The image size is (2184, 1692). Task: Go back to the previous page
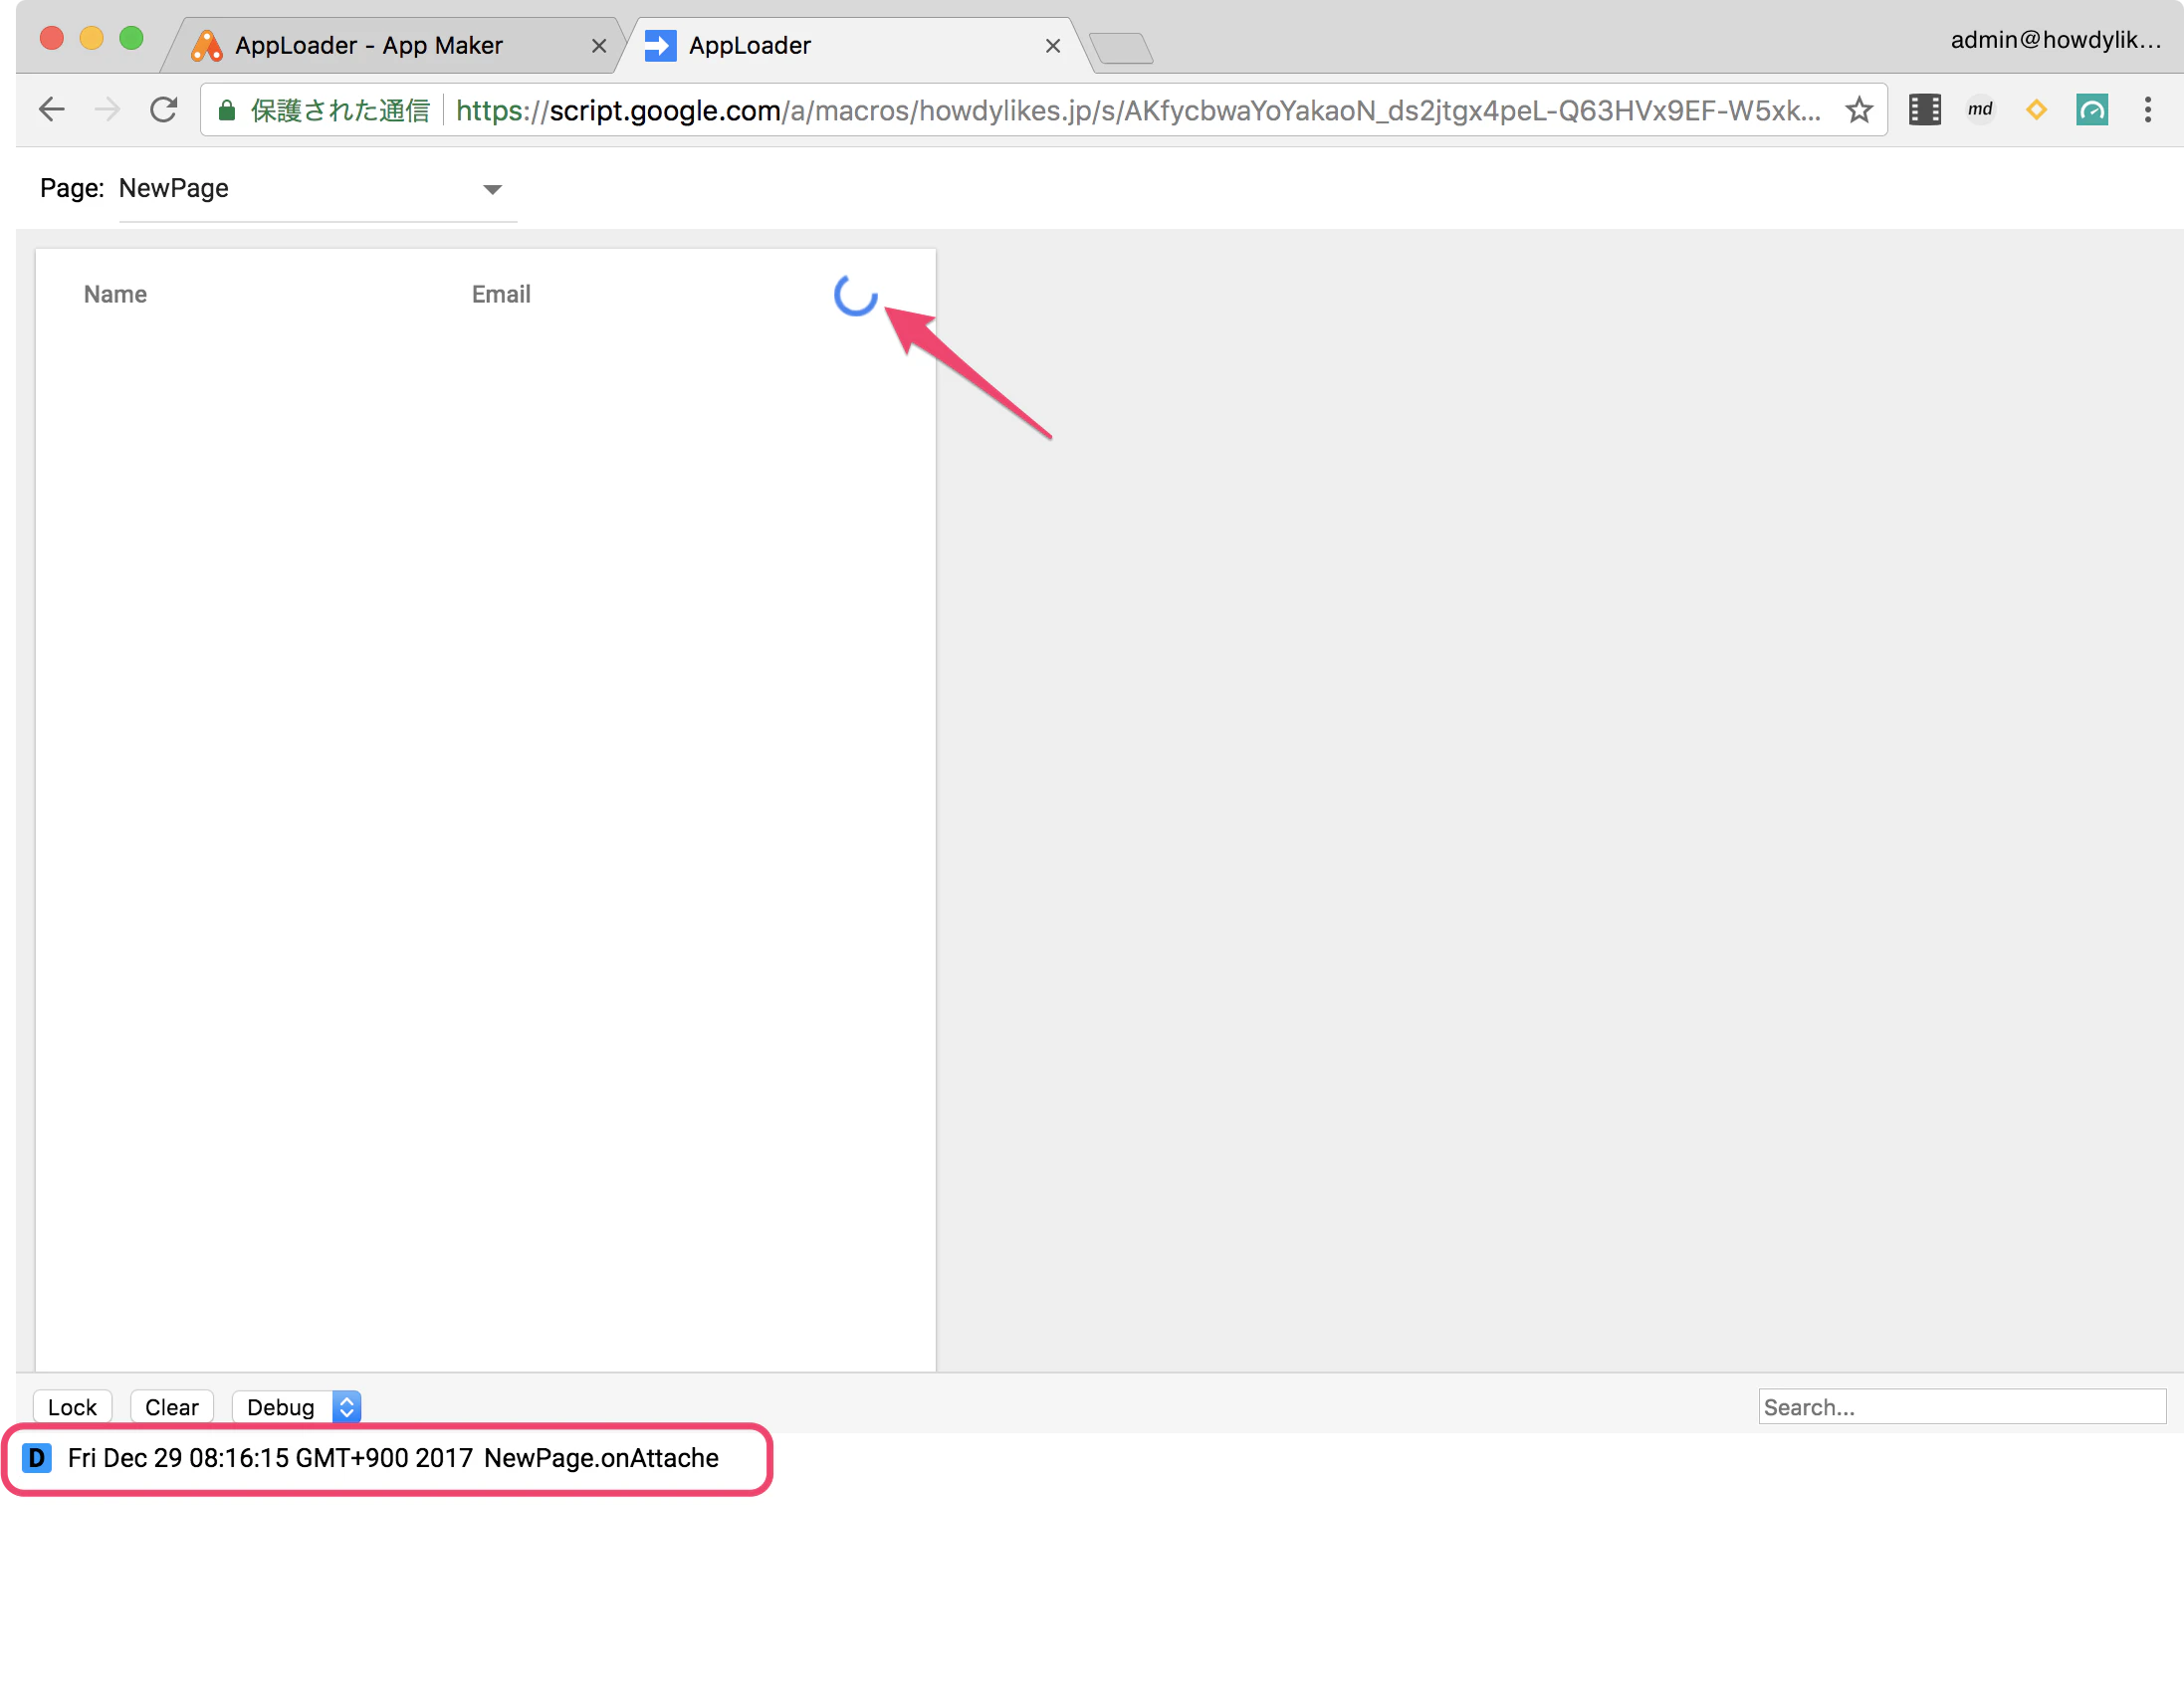point(52,110)
